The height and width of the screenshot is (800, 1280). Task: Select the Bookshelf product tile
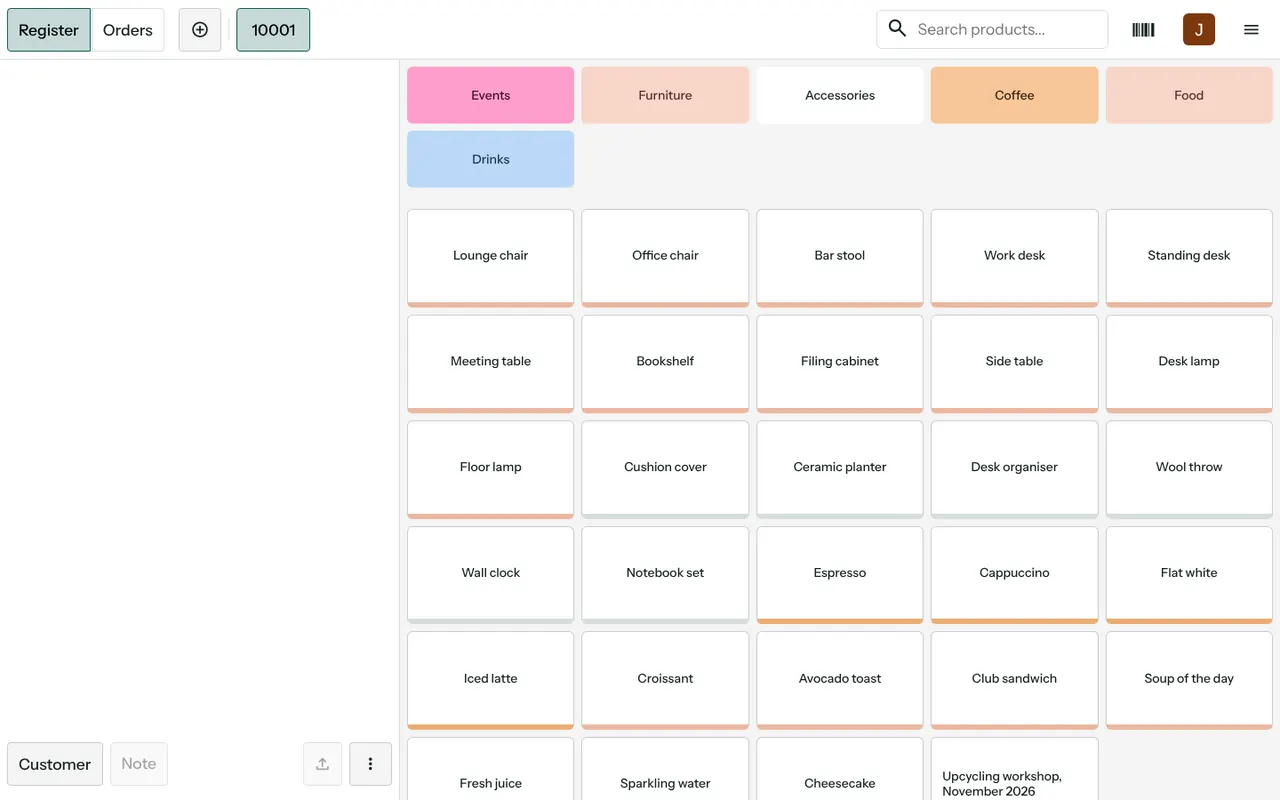click(x=665, y=362)
